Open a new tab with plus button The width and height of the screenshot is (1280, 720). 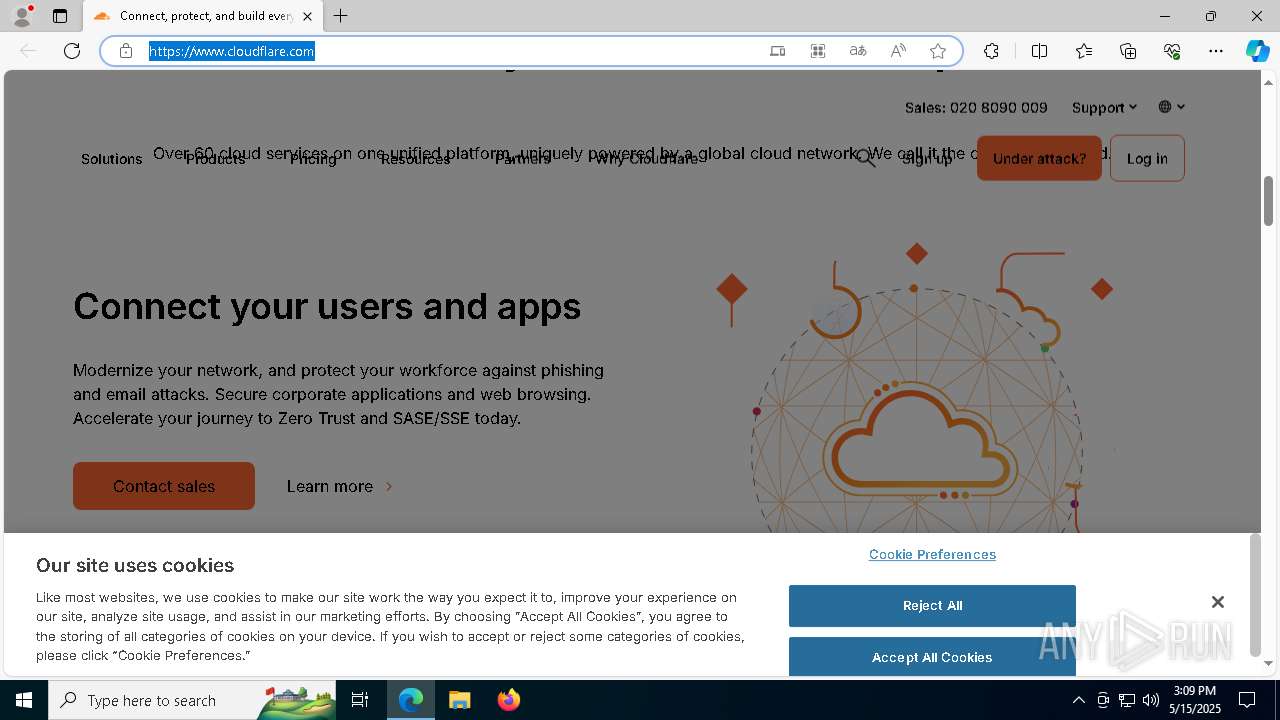tap(340, 16)
